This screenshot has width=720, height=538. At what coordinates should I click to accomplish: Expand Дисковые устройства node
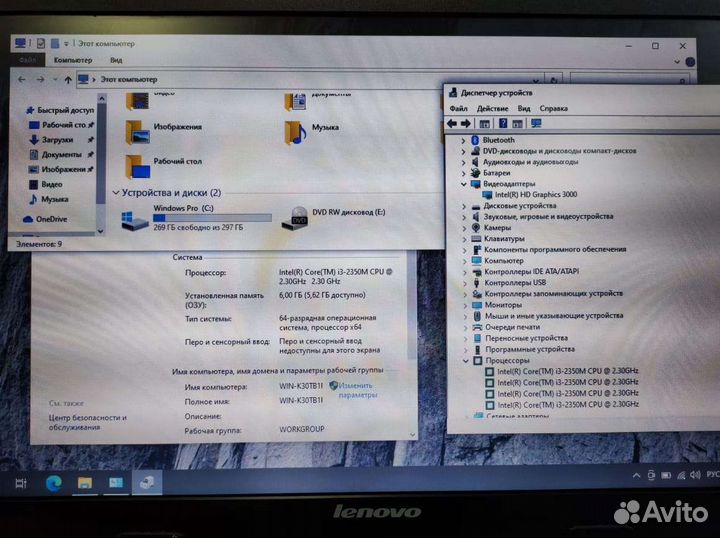[464, 207]
